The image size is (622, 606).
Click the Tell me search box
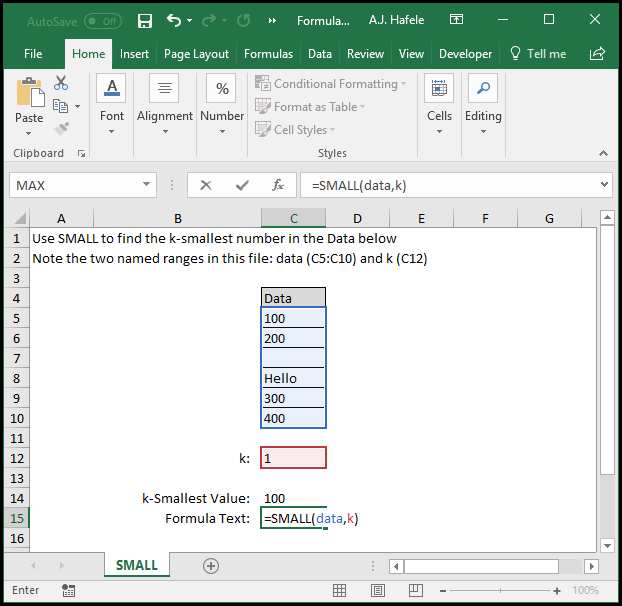tap(538, 54)
